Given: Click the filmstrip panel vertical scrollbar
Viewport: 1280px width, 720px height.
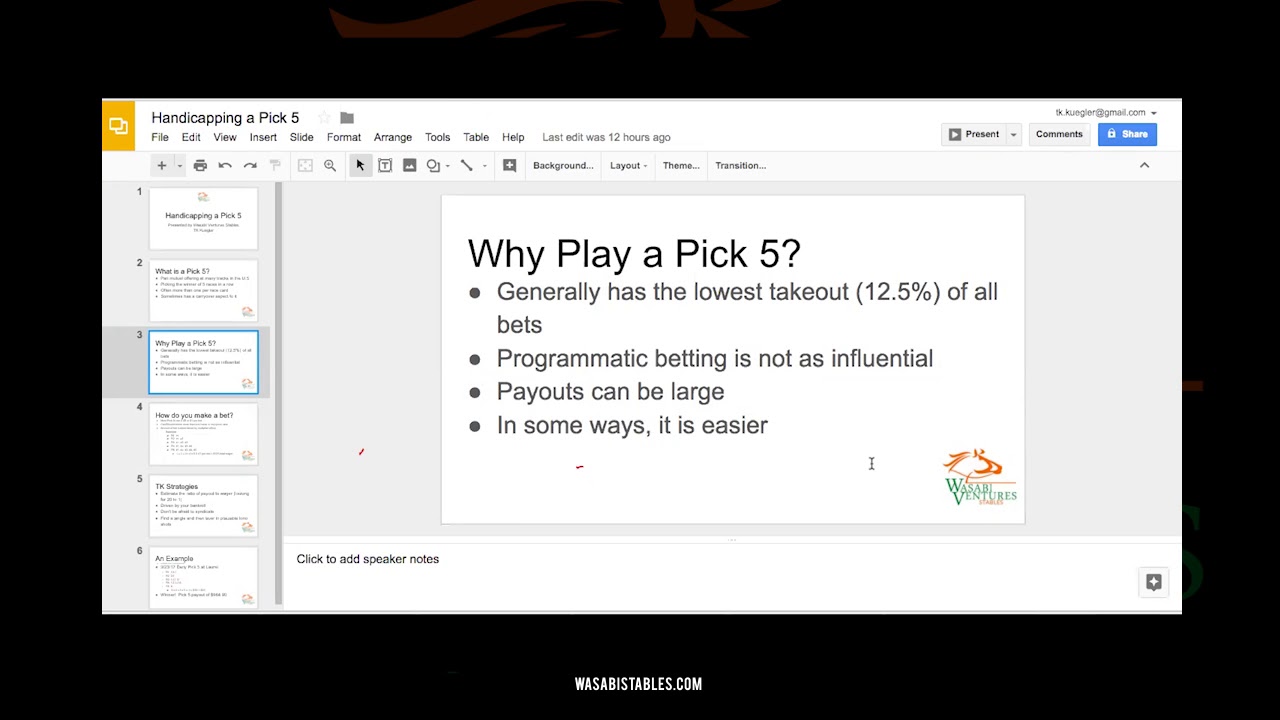Looking at the screenshot, I should (x=279, y=395).
